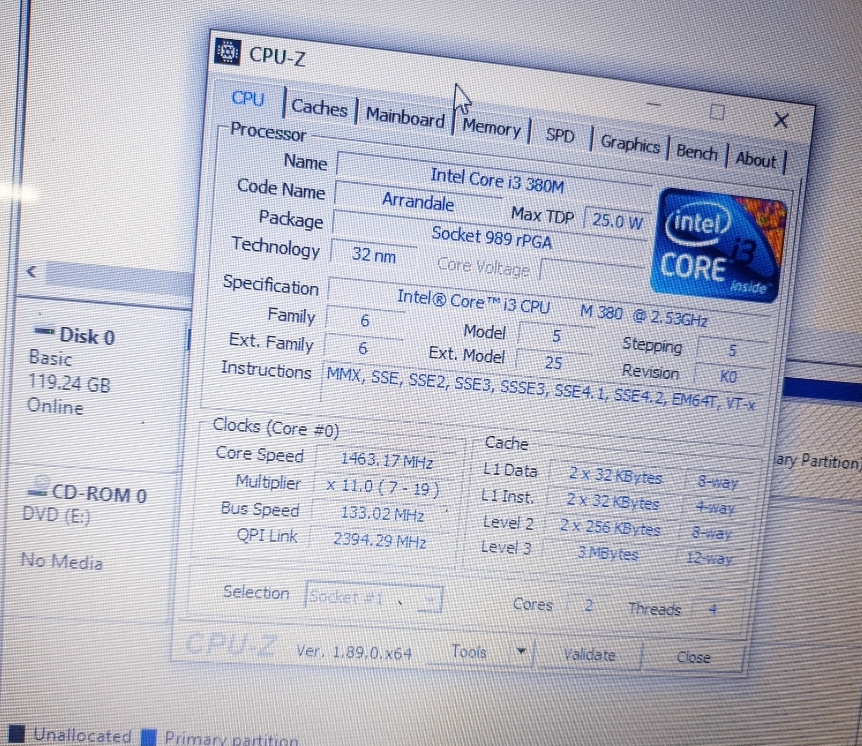Open the Bench tab
The image size is (862, 746).
point(696,152)
